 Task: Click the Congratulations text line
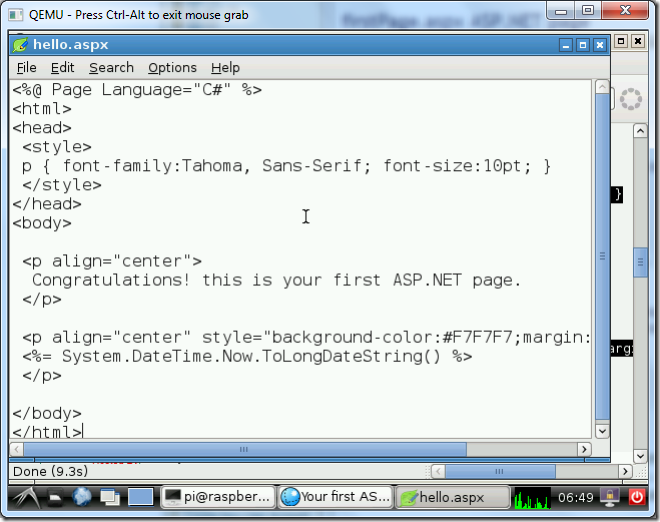pos(277,280)
